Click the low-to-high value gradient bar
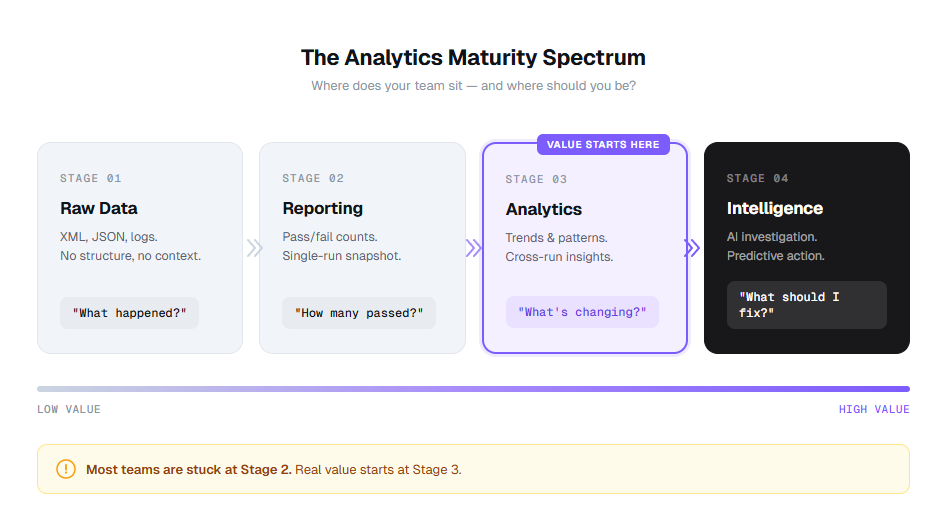This screenshot has width=945, height=525. click(x=473, y=389)
